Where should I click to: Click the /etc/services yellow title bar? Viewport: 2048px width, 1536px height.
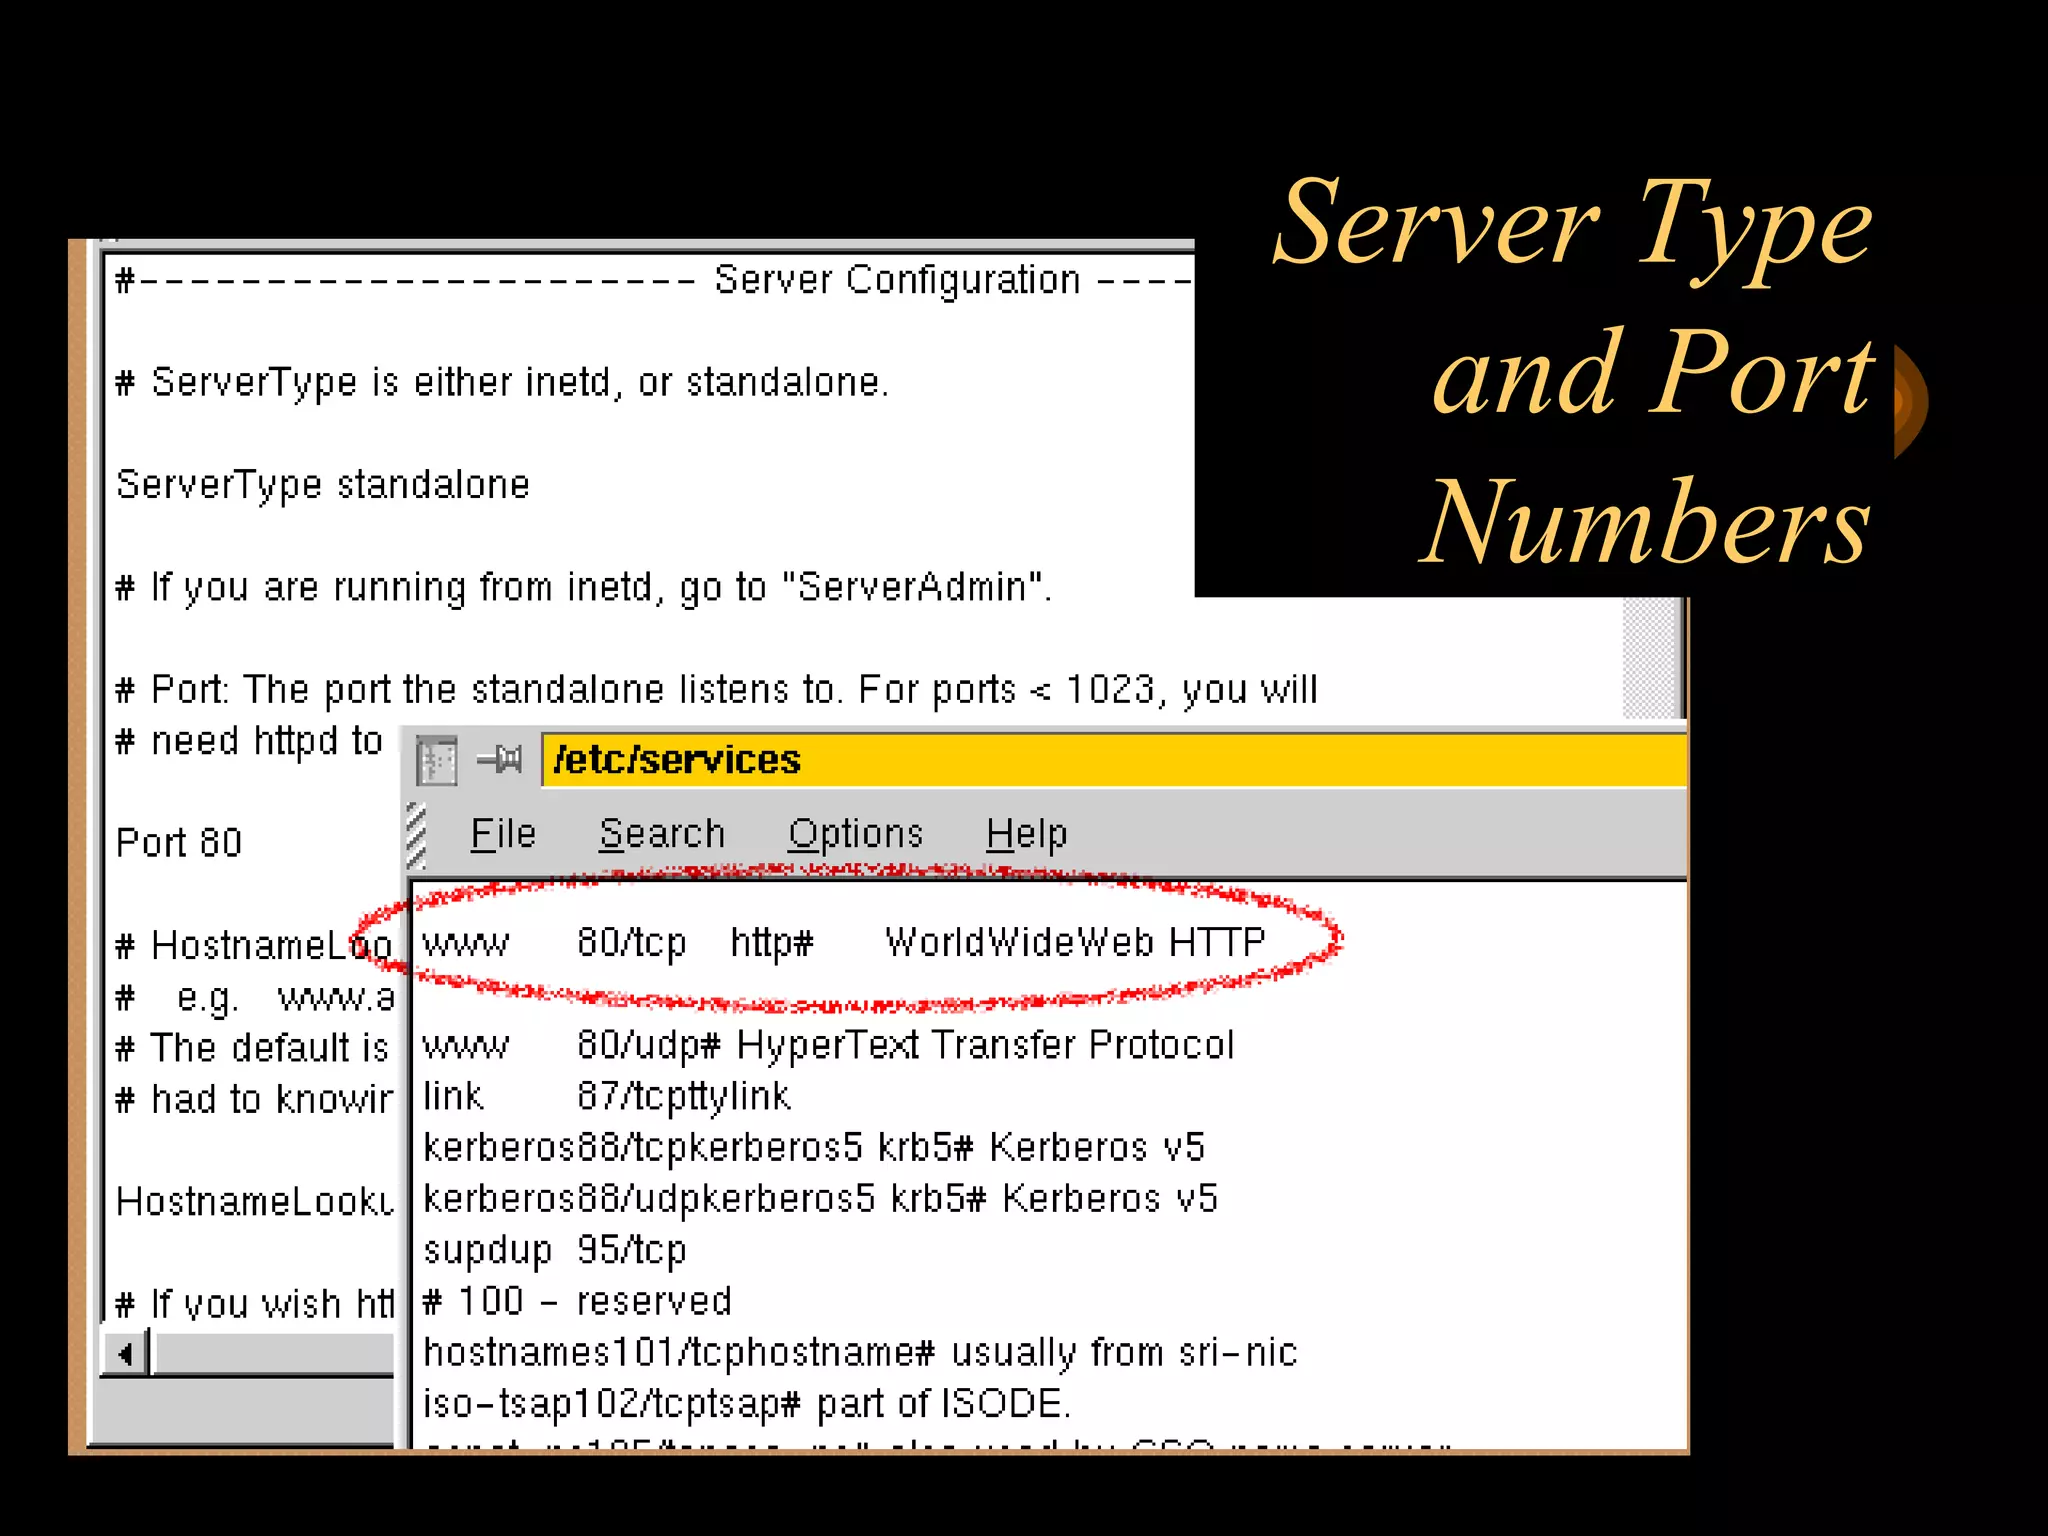[1114, 760]
